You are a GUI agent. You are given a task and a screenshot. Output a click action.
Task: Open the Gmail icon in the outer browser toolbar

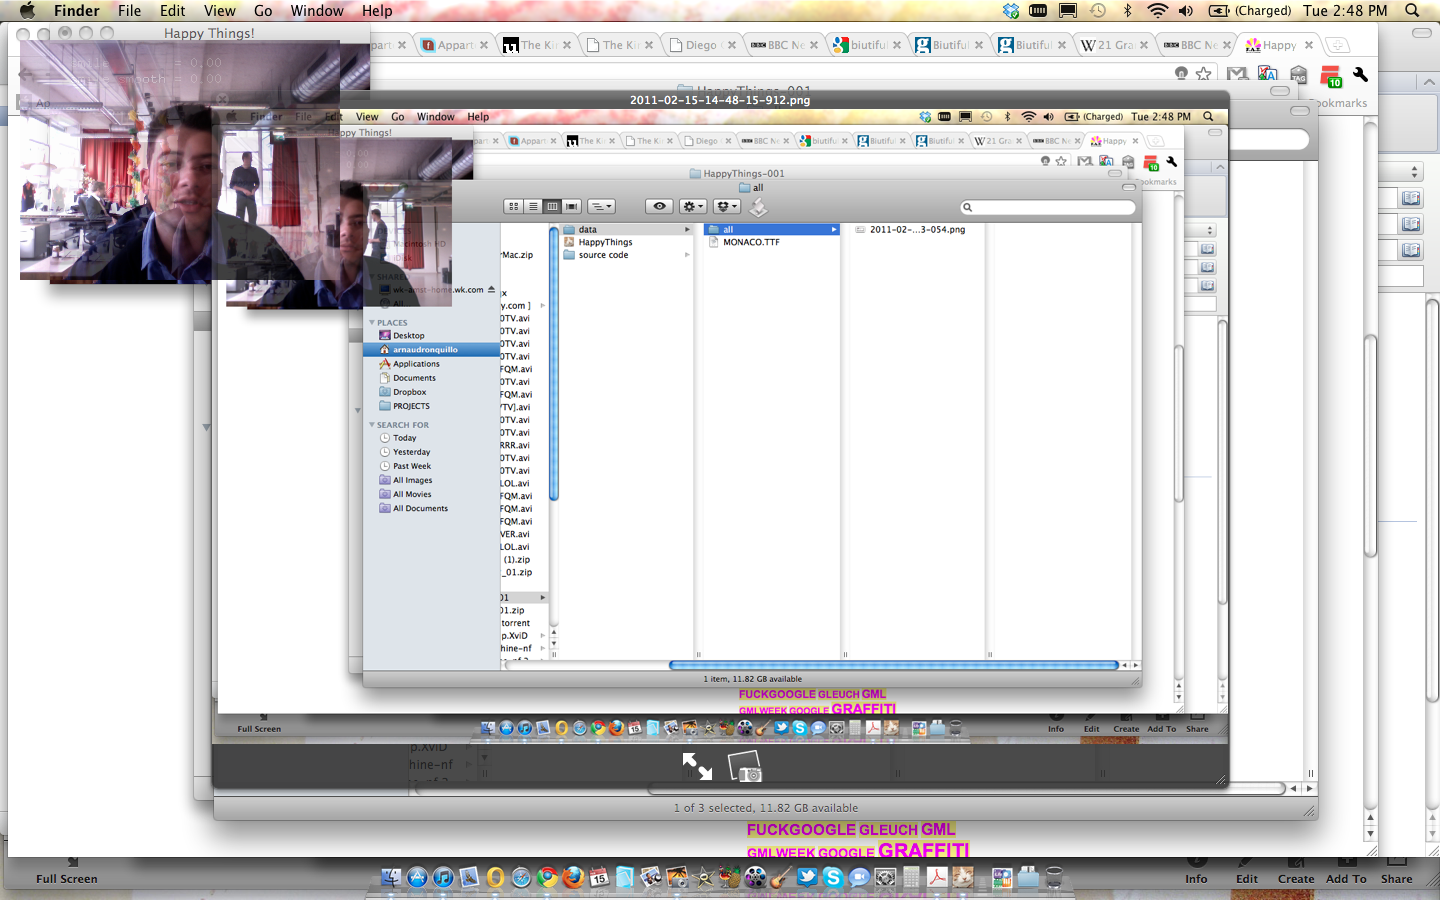(x=1237, y=74)
